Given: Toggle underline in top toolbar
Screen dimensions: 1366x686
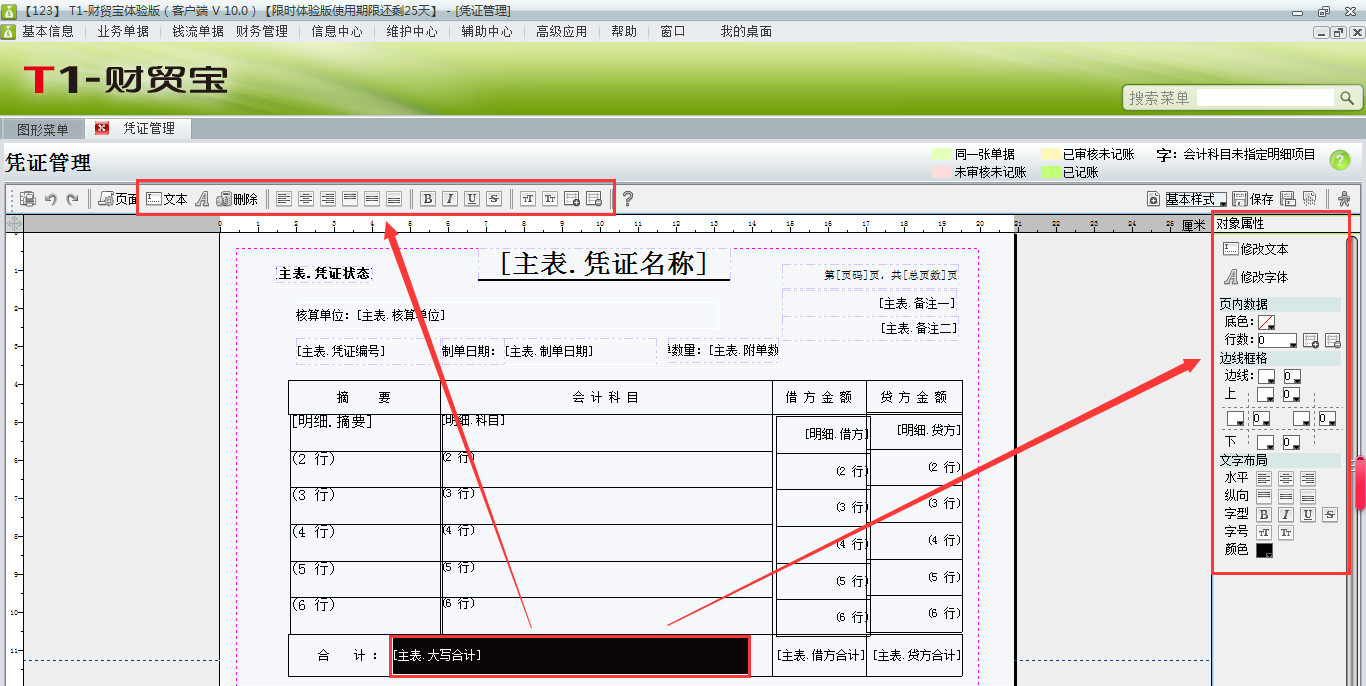Looking at the screenshot, I should [472, 199].
